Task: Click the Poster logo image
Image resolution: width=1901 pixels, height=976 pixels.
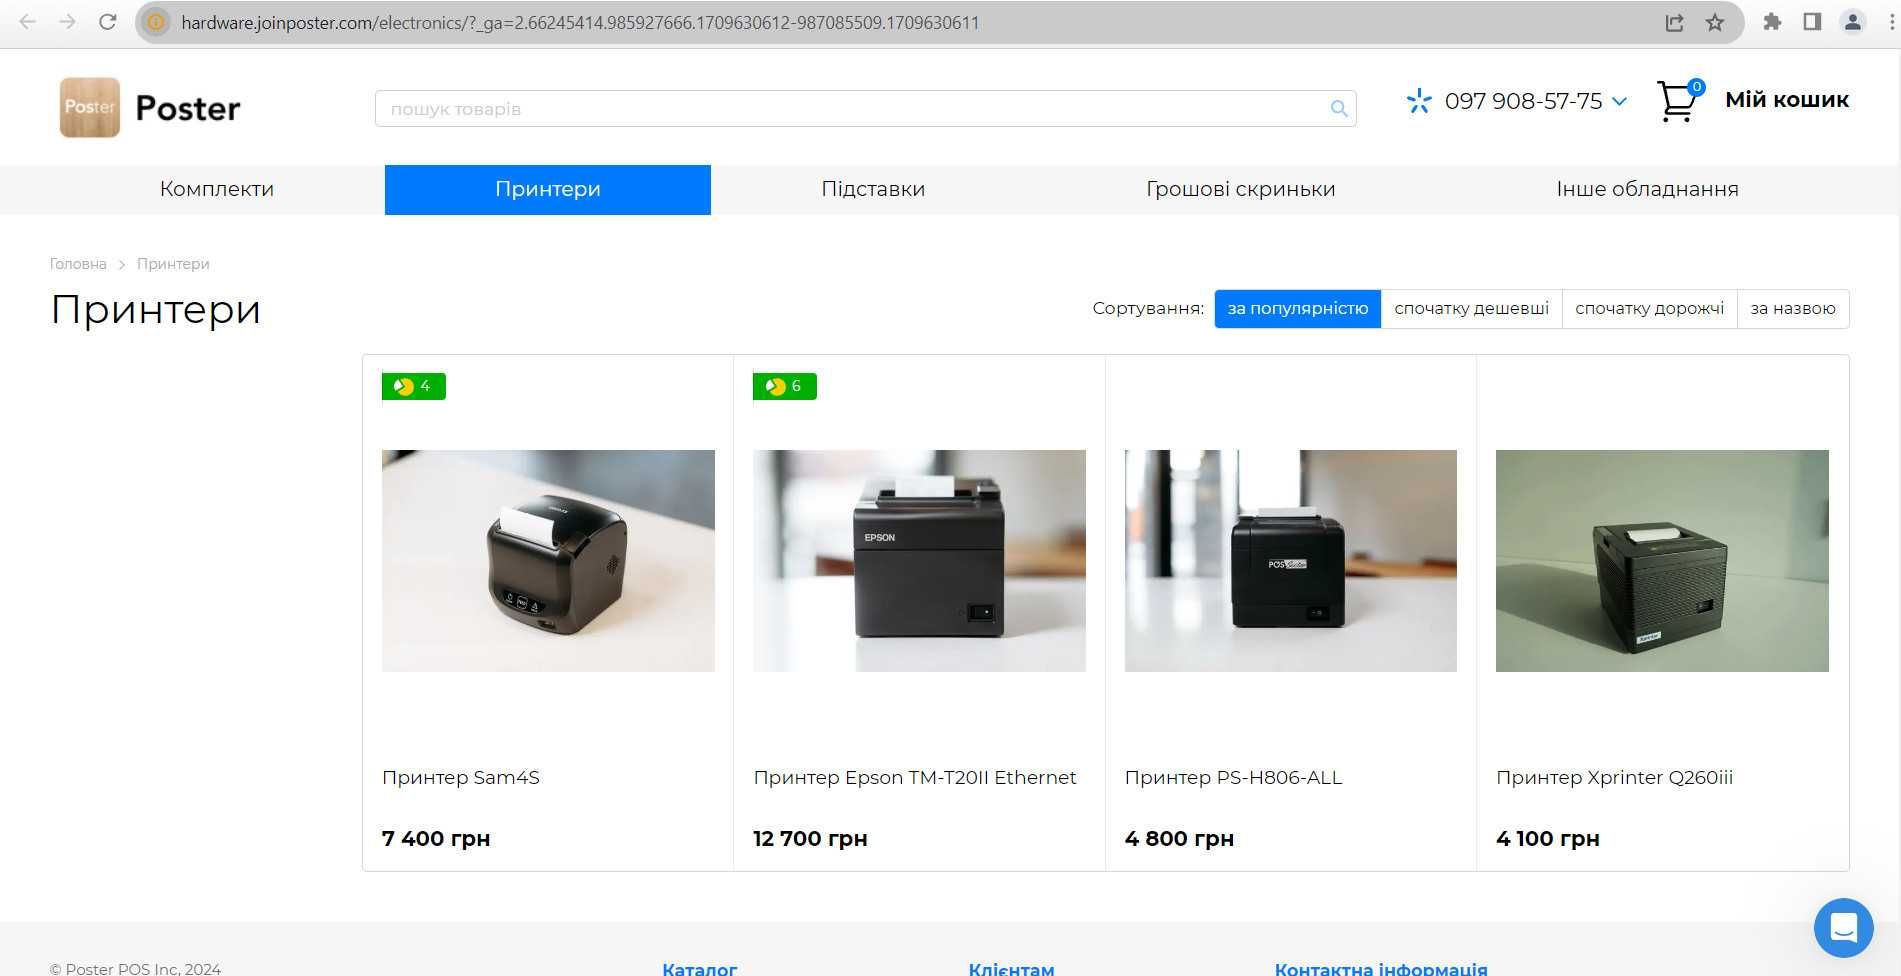Action: tap(90, 107)
